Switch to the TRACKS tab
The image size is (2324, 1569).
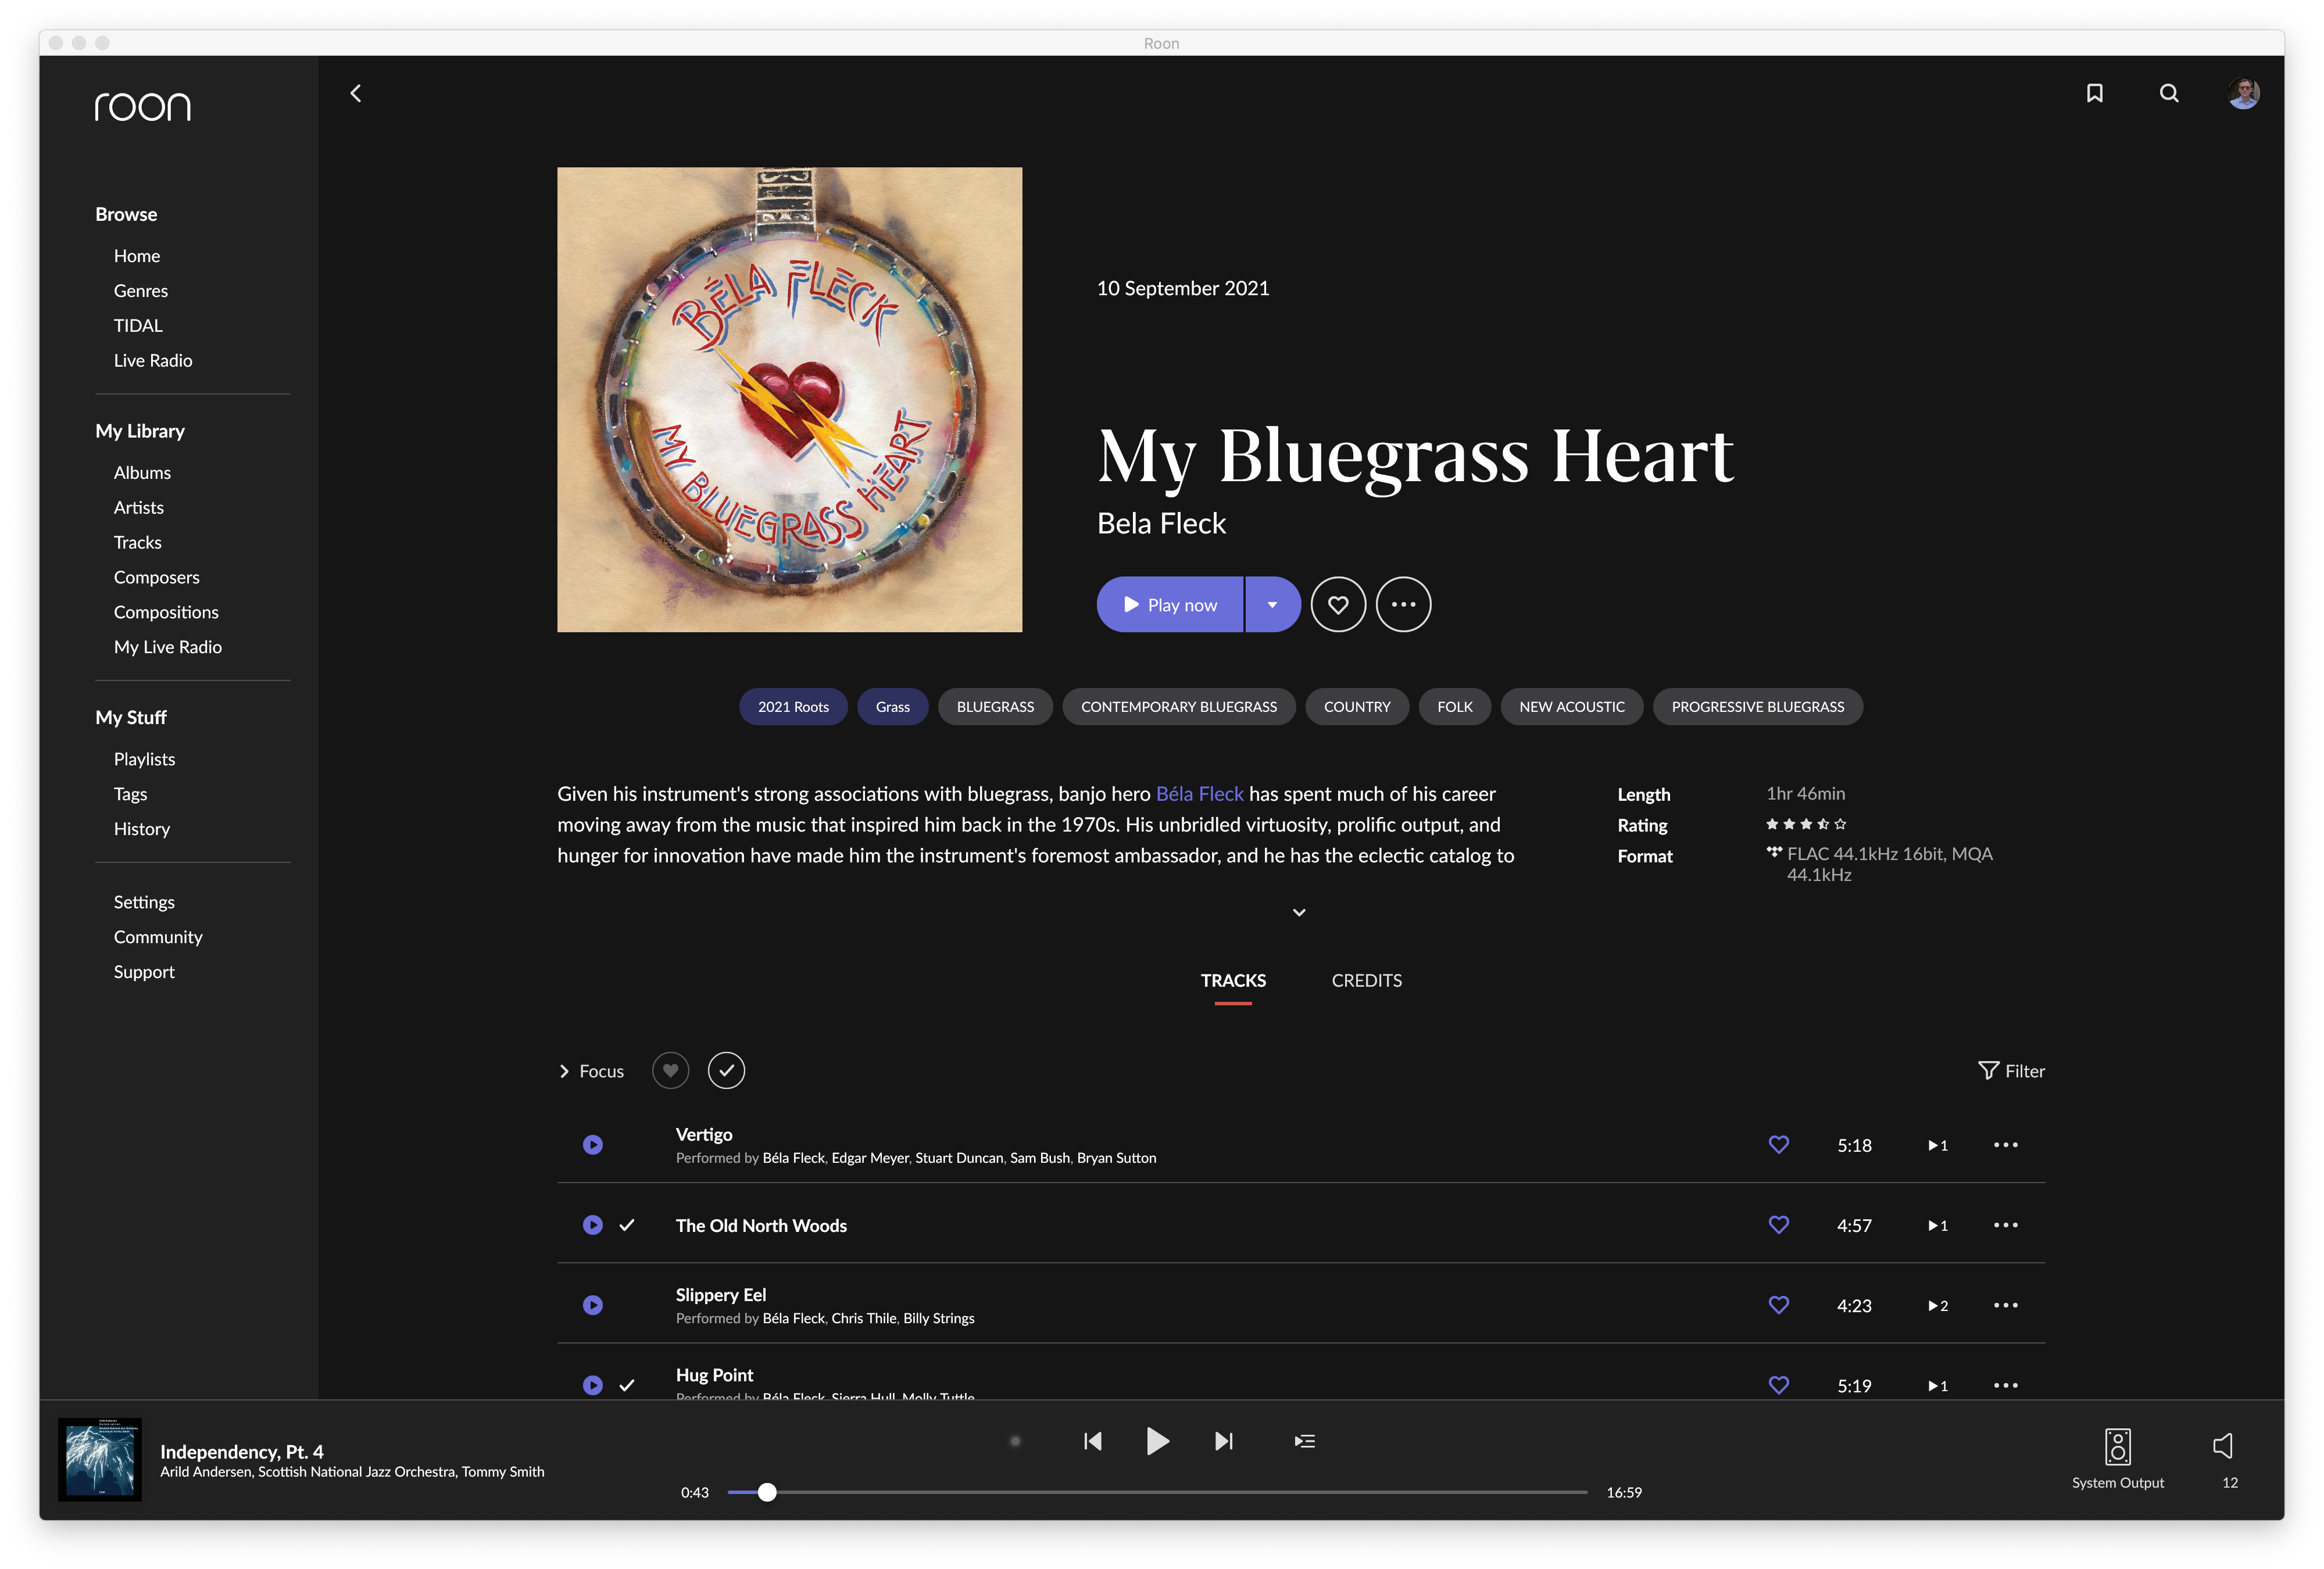1232,980
